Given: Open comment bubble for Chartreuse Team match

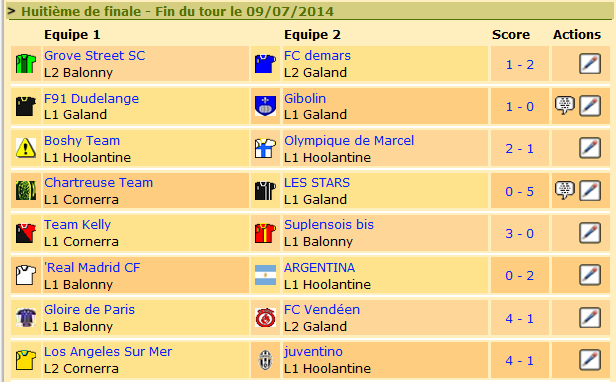Looking at the screenshot, I should [x=565, y=190].
